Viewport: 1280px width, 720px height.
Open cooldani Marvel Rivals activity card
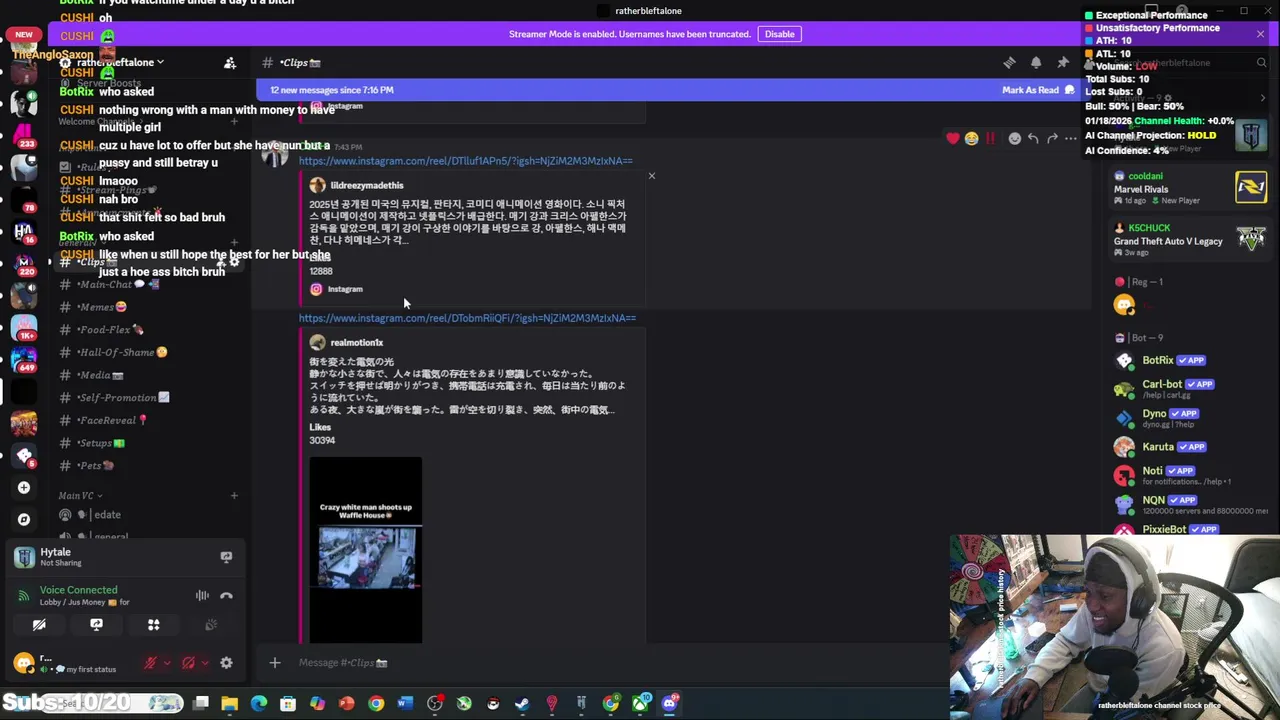click(1190, 188)
